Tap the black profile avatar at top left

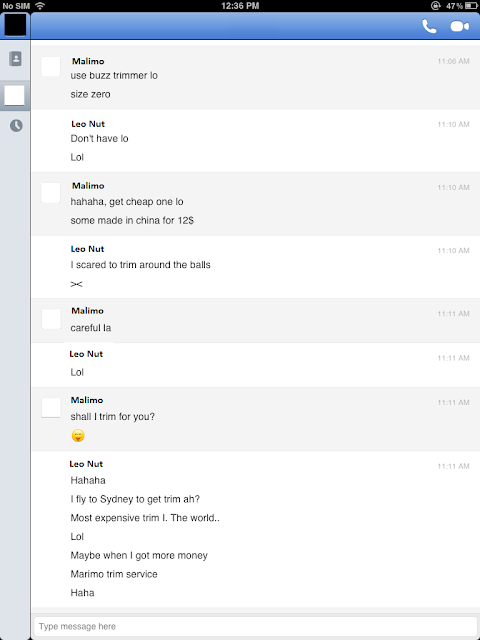15,25
